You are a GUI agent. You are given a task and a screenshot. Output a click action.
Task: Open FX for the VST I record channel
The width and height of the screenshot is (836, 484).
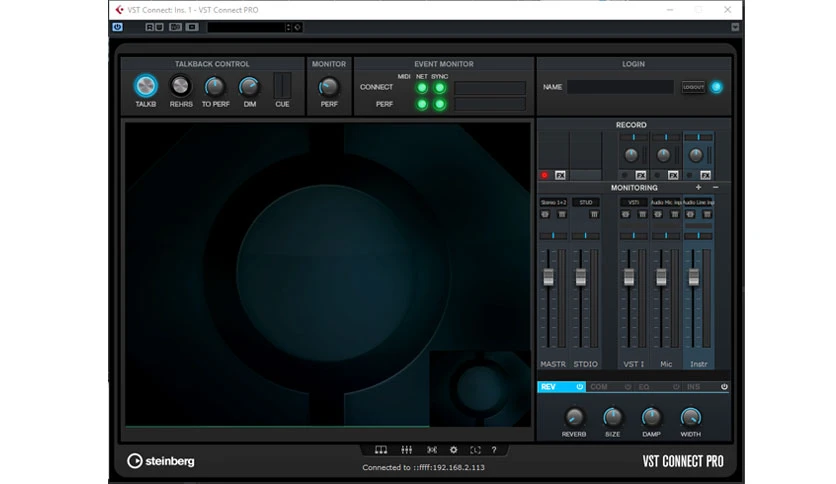click(x=641, y=175)
